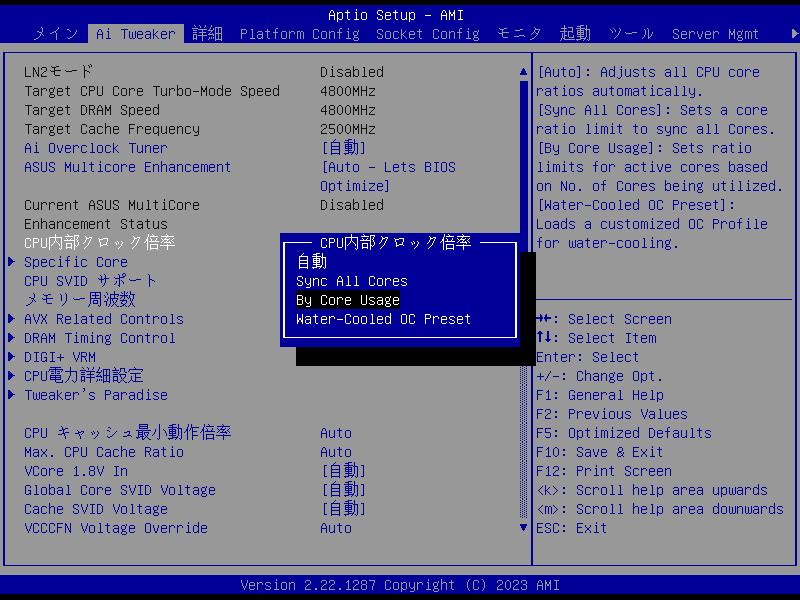The height and width of the screenshot is (600, 800).
Task: Select the ASUS Multicore Enhancement item
Action: click(x=128, y=167)
